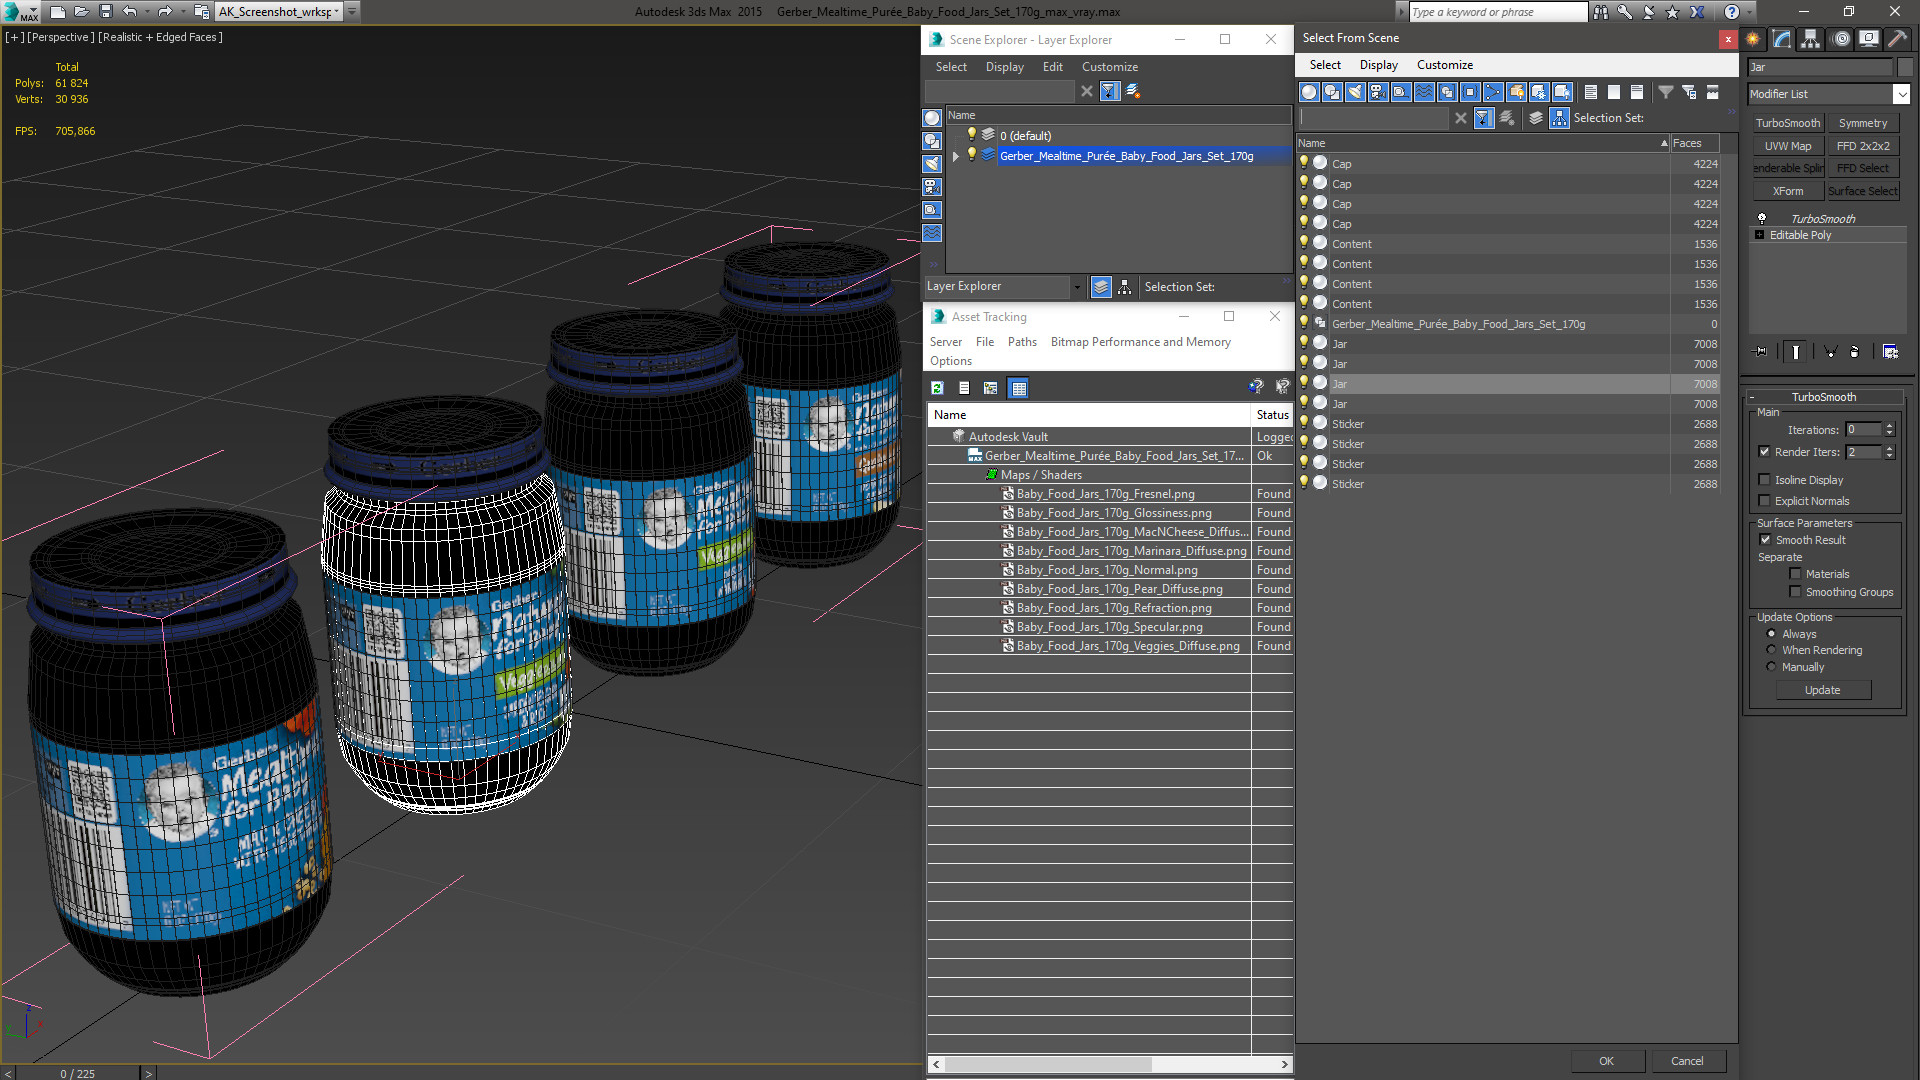Open the Motion command panel tab
Viewport: 1920px width, 1080px height.
click(x=1840, y=39)
